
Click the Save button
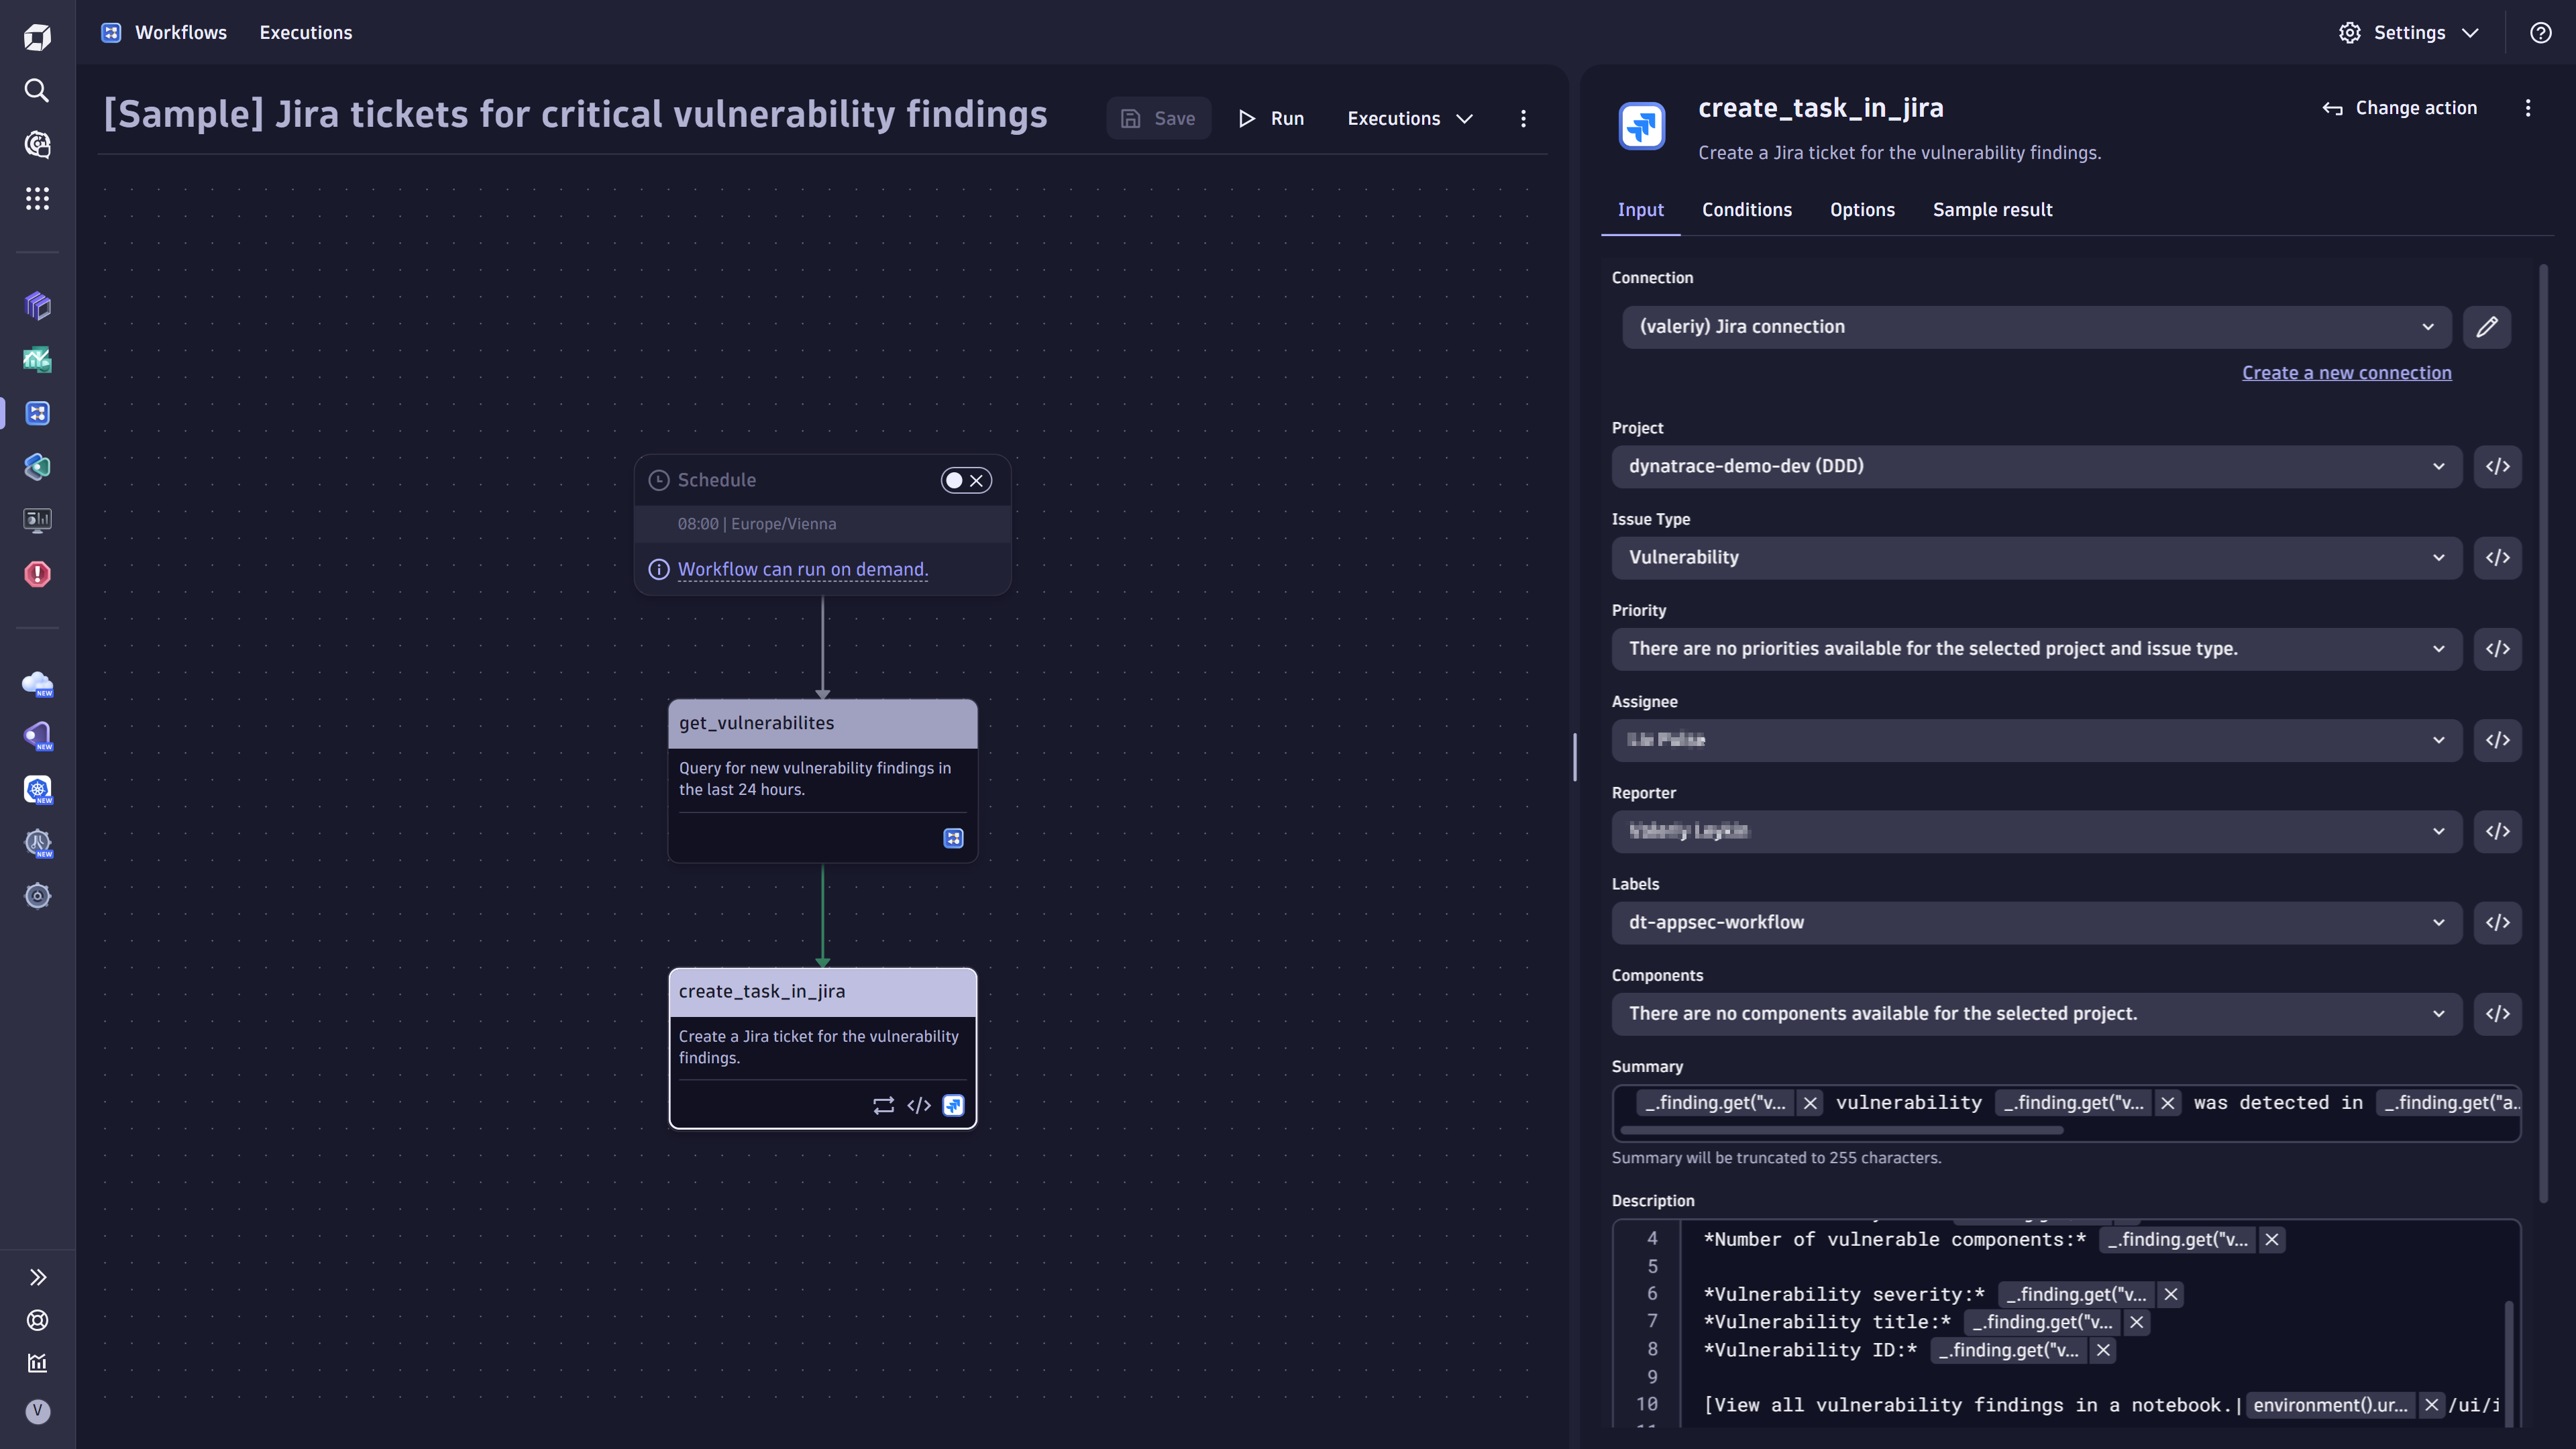[1158, 119]
